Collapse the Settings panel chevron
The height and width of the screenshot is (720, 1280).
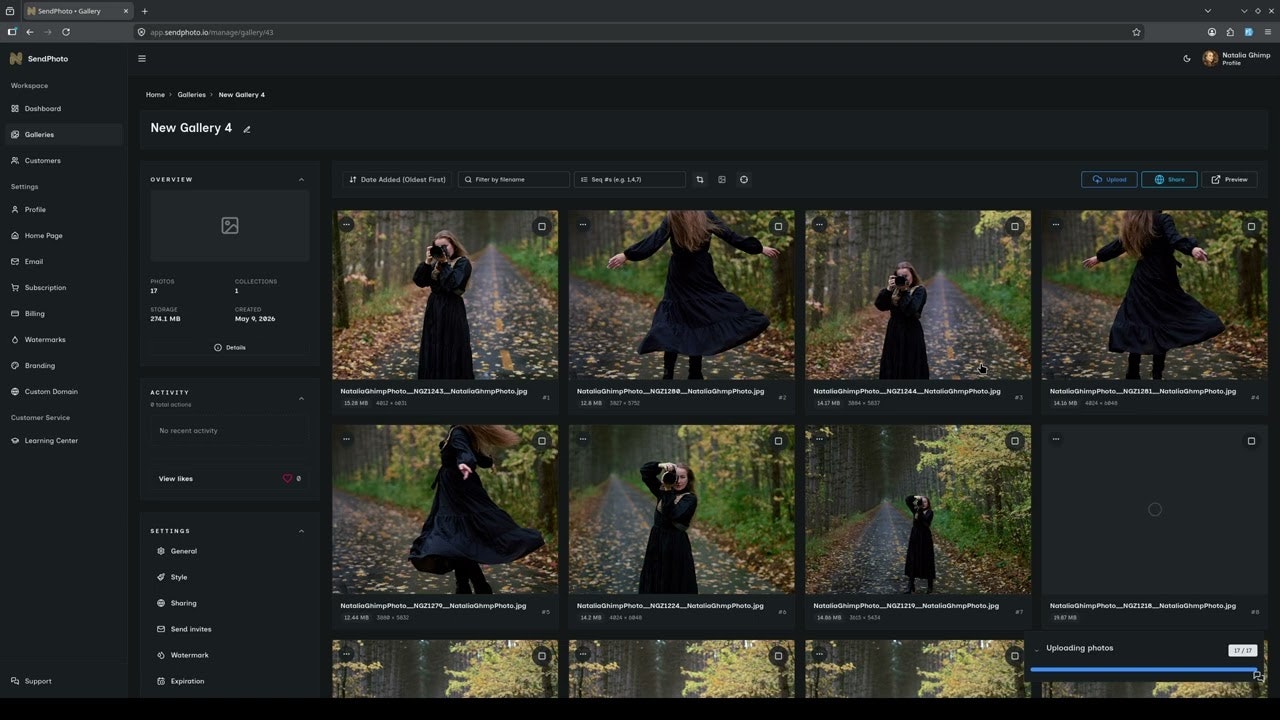pyautogui.click(x=301, y=531)
